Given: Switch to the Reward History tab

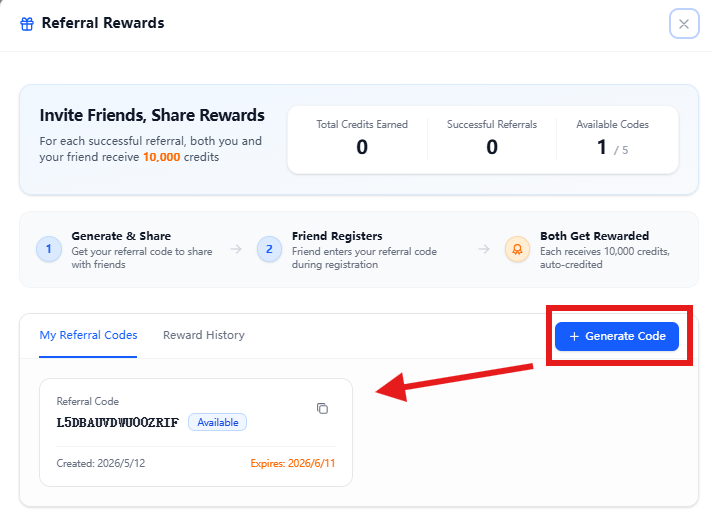Looking at the screenshot, I should coord(204,335).
